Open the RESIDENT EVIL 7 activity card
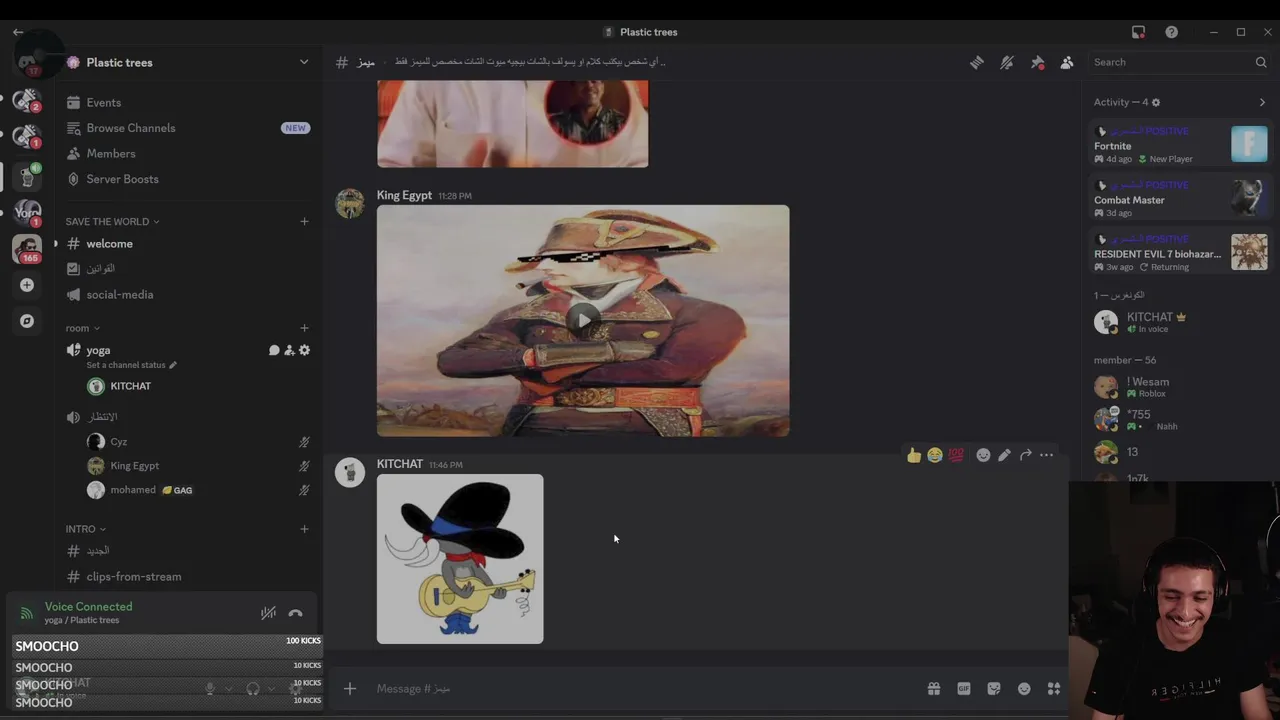The image size is (1280, 720). 1180,253
